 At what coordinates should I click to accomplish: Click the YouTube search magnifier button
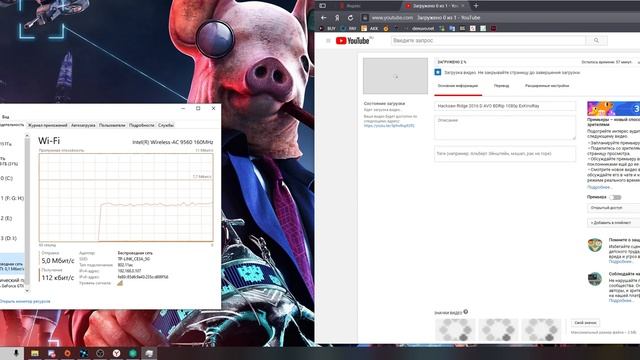[596, 40]
